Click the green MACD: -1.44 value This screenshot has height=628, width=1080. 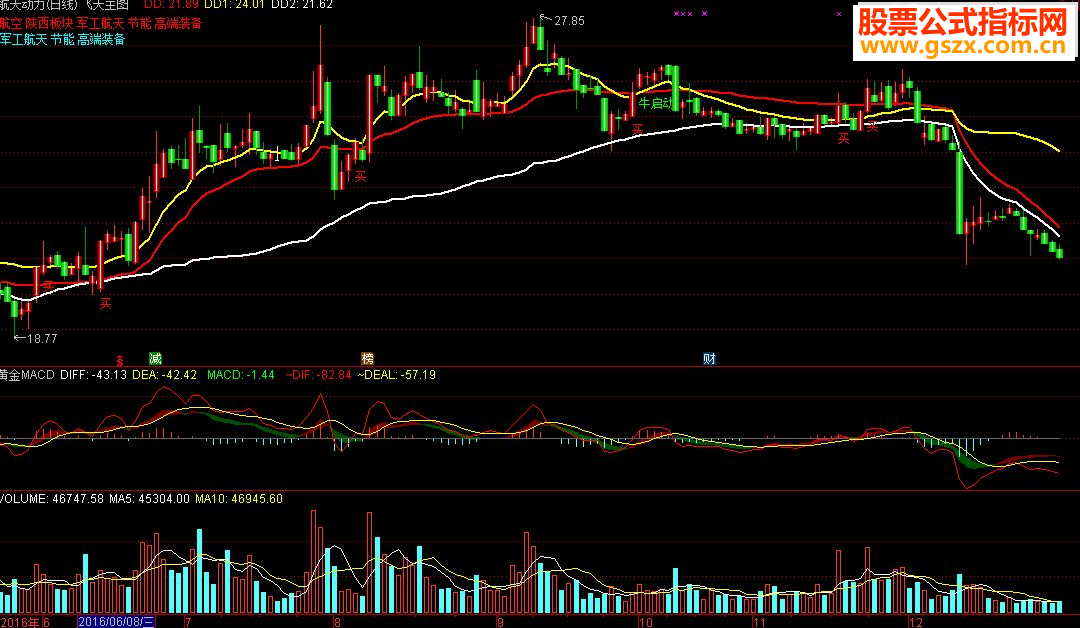coord(241,375)
